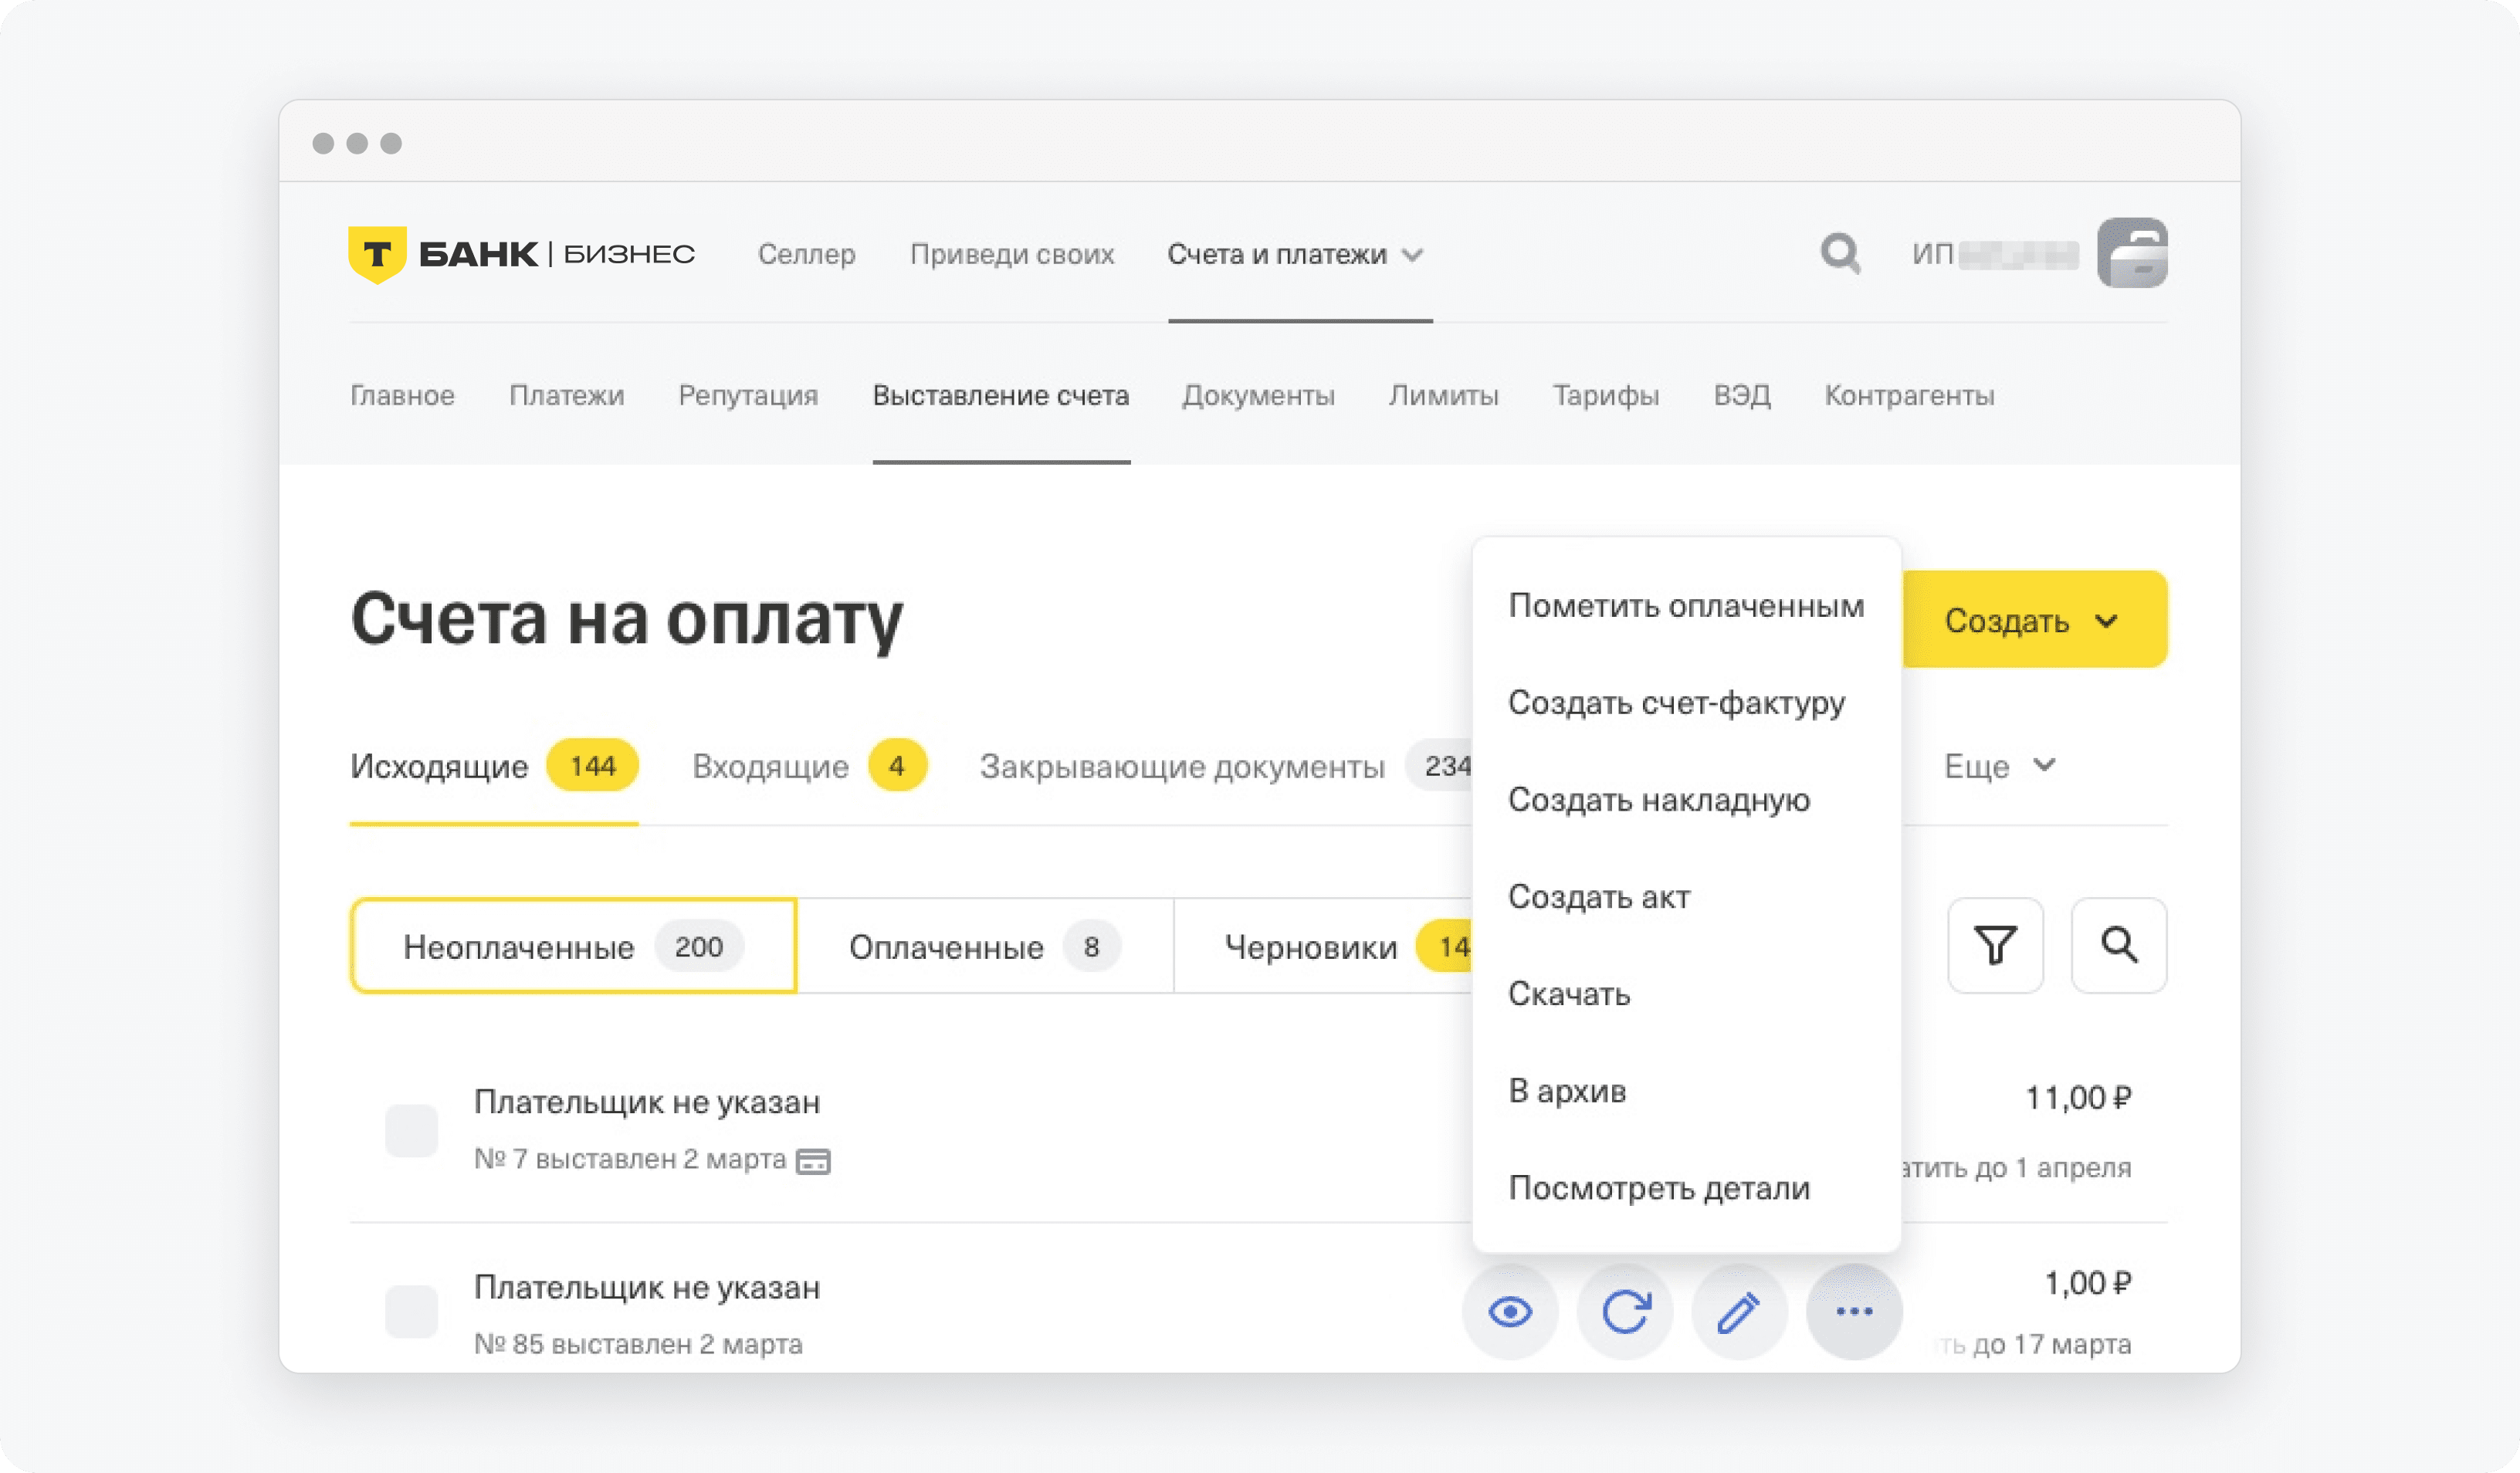The image size is (2520, 1473).
Task: Click the three-dots more actions button
Action: coord(1854,1311)
